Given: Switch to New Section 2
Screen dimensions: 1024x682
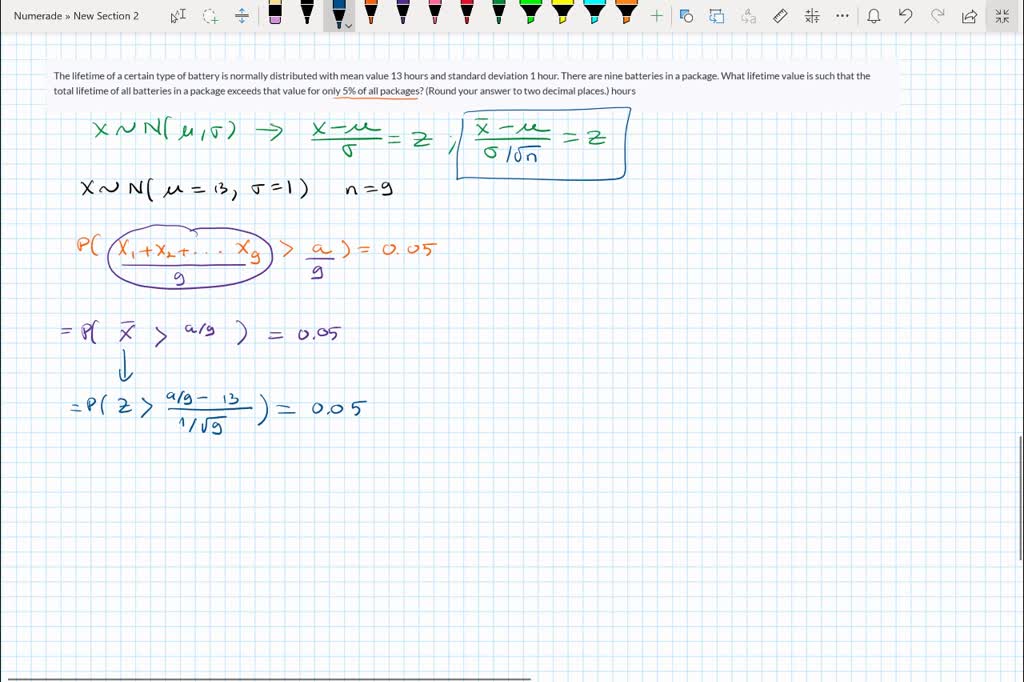Looking at the screenshot, I should [110, 15].
